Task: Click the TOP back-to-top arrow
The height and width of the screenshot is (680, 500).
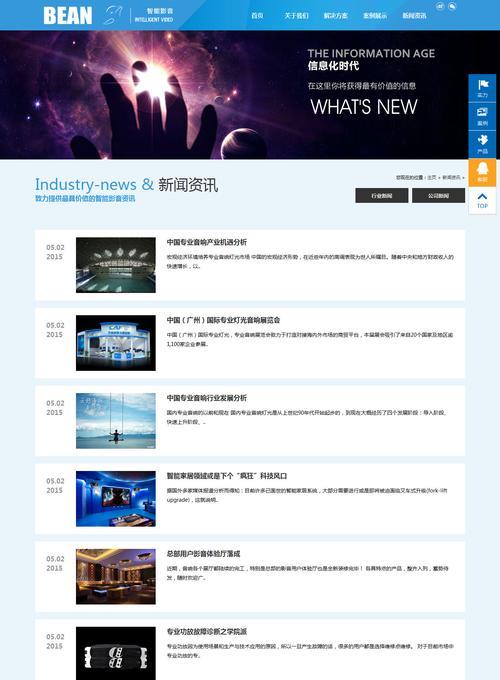Action: tap(482, 200)
